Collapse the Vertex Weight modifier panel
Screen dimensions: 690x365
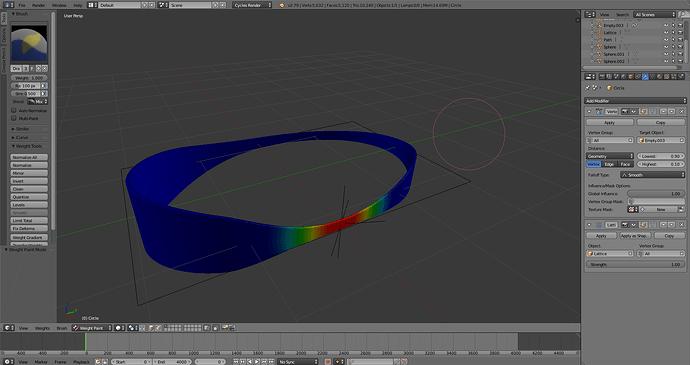[589, 111]
